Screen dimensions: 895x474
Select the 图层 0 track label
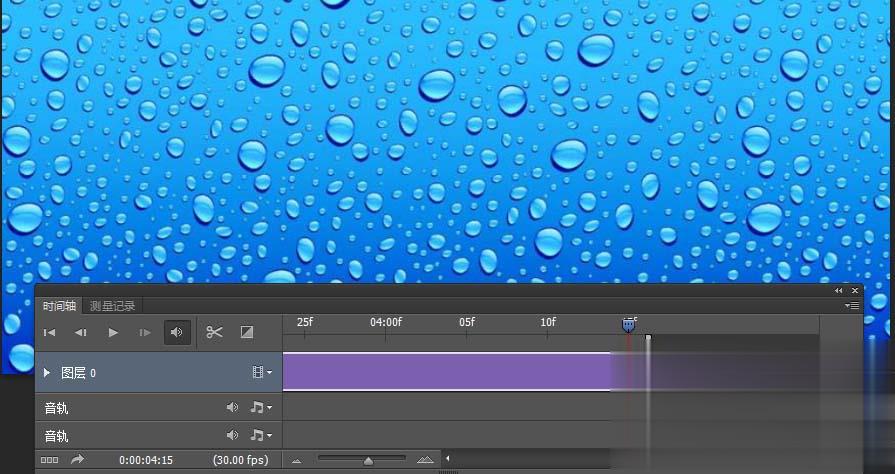click(x=78, y=373)
